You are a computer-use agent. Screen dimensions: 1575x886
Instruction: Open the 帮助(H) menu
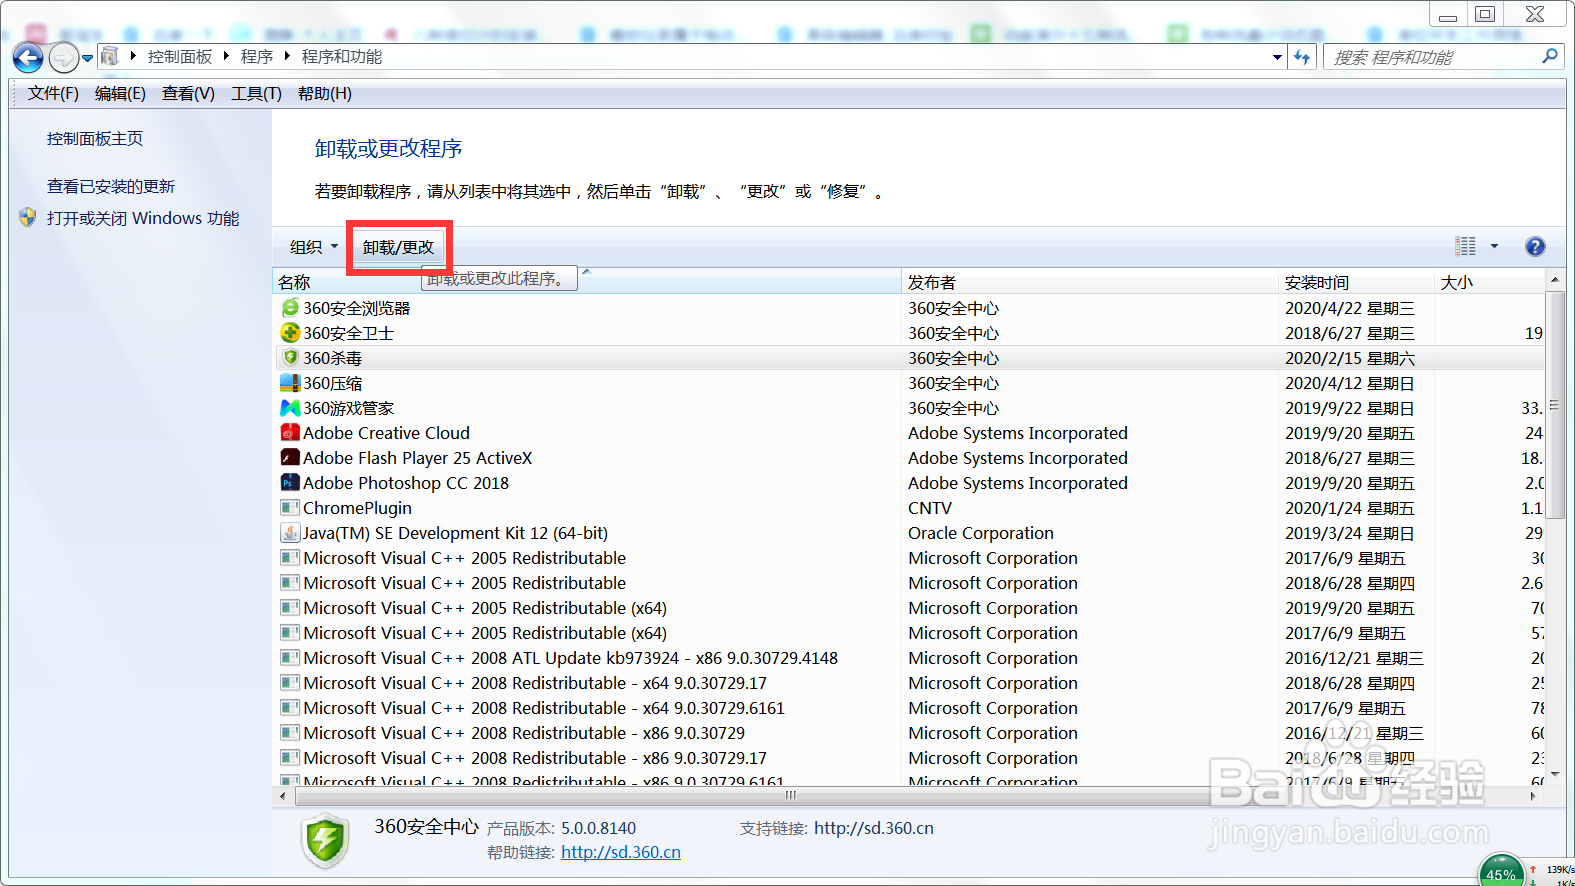pyautogui.click(x=324, y=93)
